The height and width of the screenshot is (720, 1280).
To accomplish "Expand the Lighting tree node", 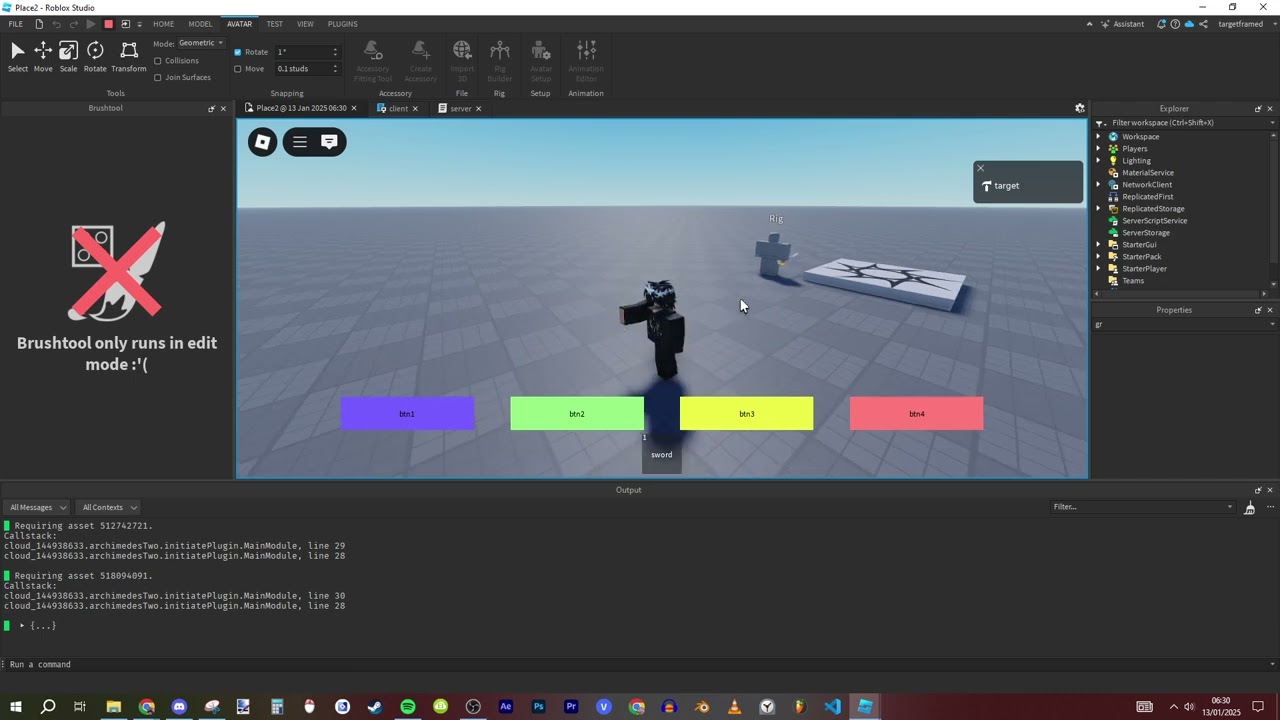I will click(1098, 161).
